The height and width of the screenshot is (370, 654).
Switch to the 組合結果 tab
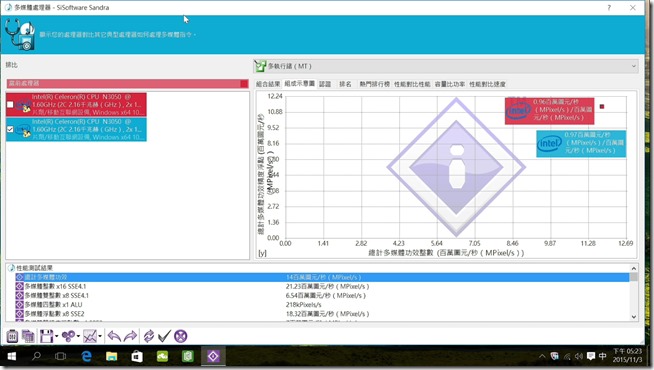coord(268,84)
